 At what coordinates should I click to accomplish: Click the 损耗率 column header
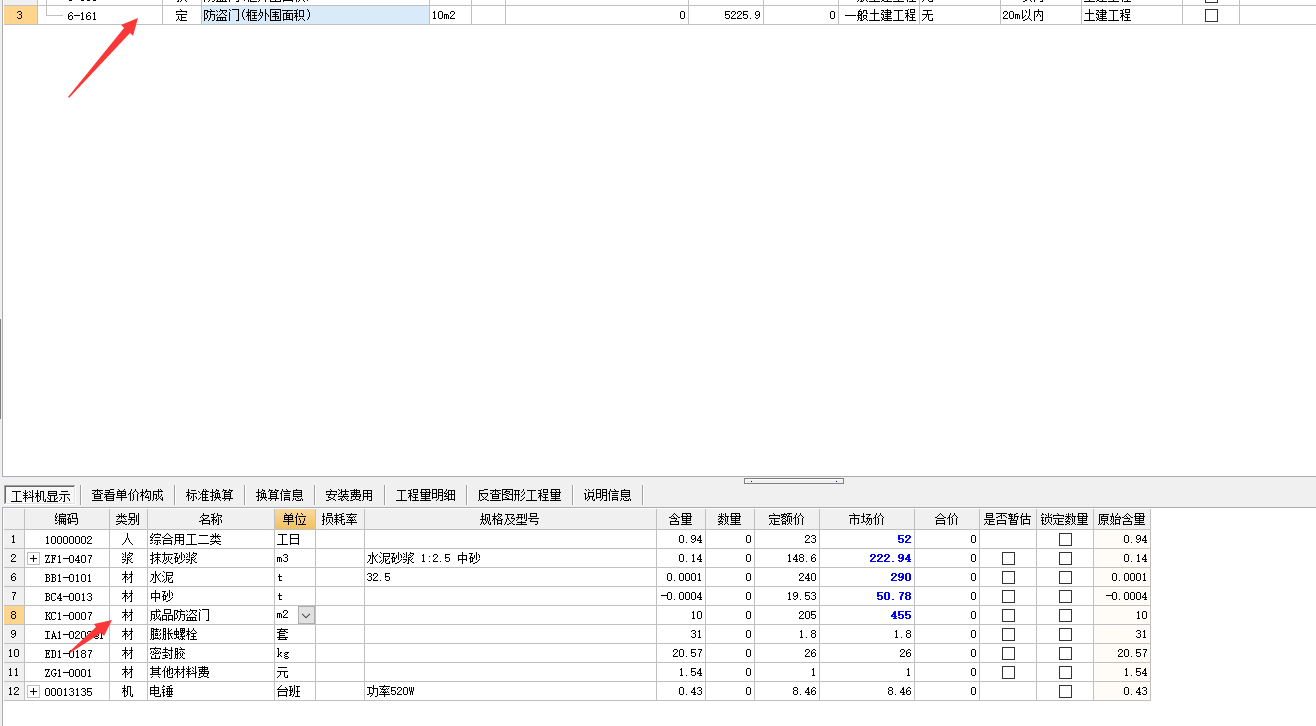340,520
